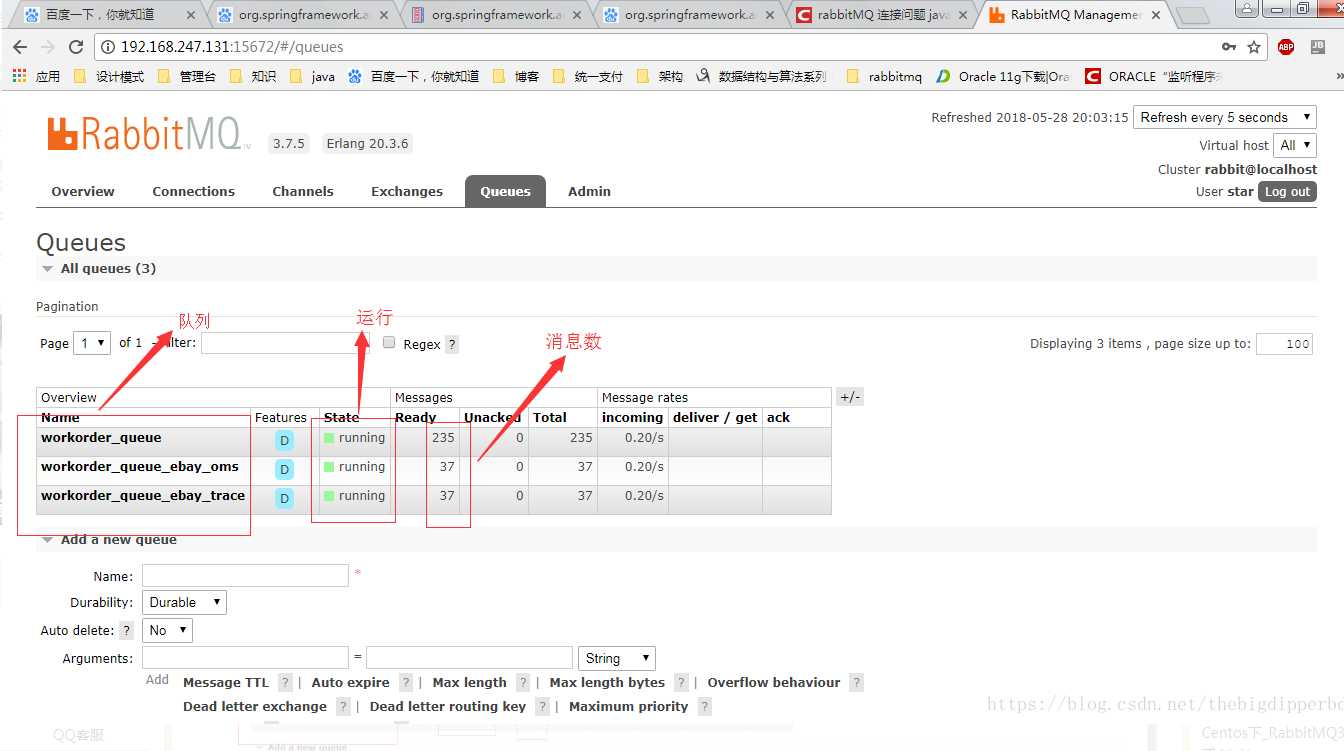Open the workorder_queue_ebay_oms link
This screenshot has height=751, width=1344.
pyautogui.click(x=140, y=467)
